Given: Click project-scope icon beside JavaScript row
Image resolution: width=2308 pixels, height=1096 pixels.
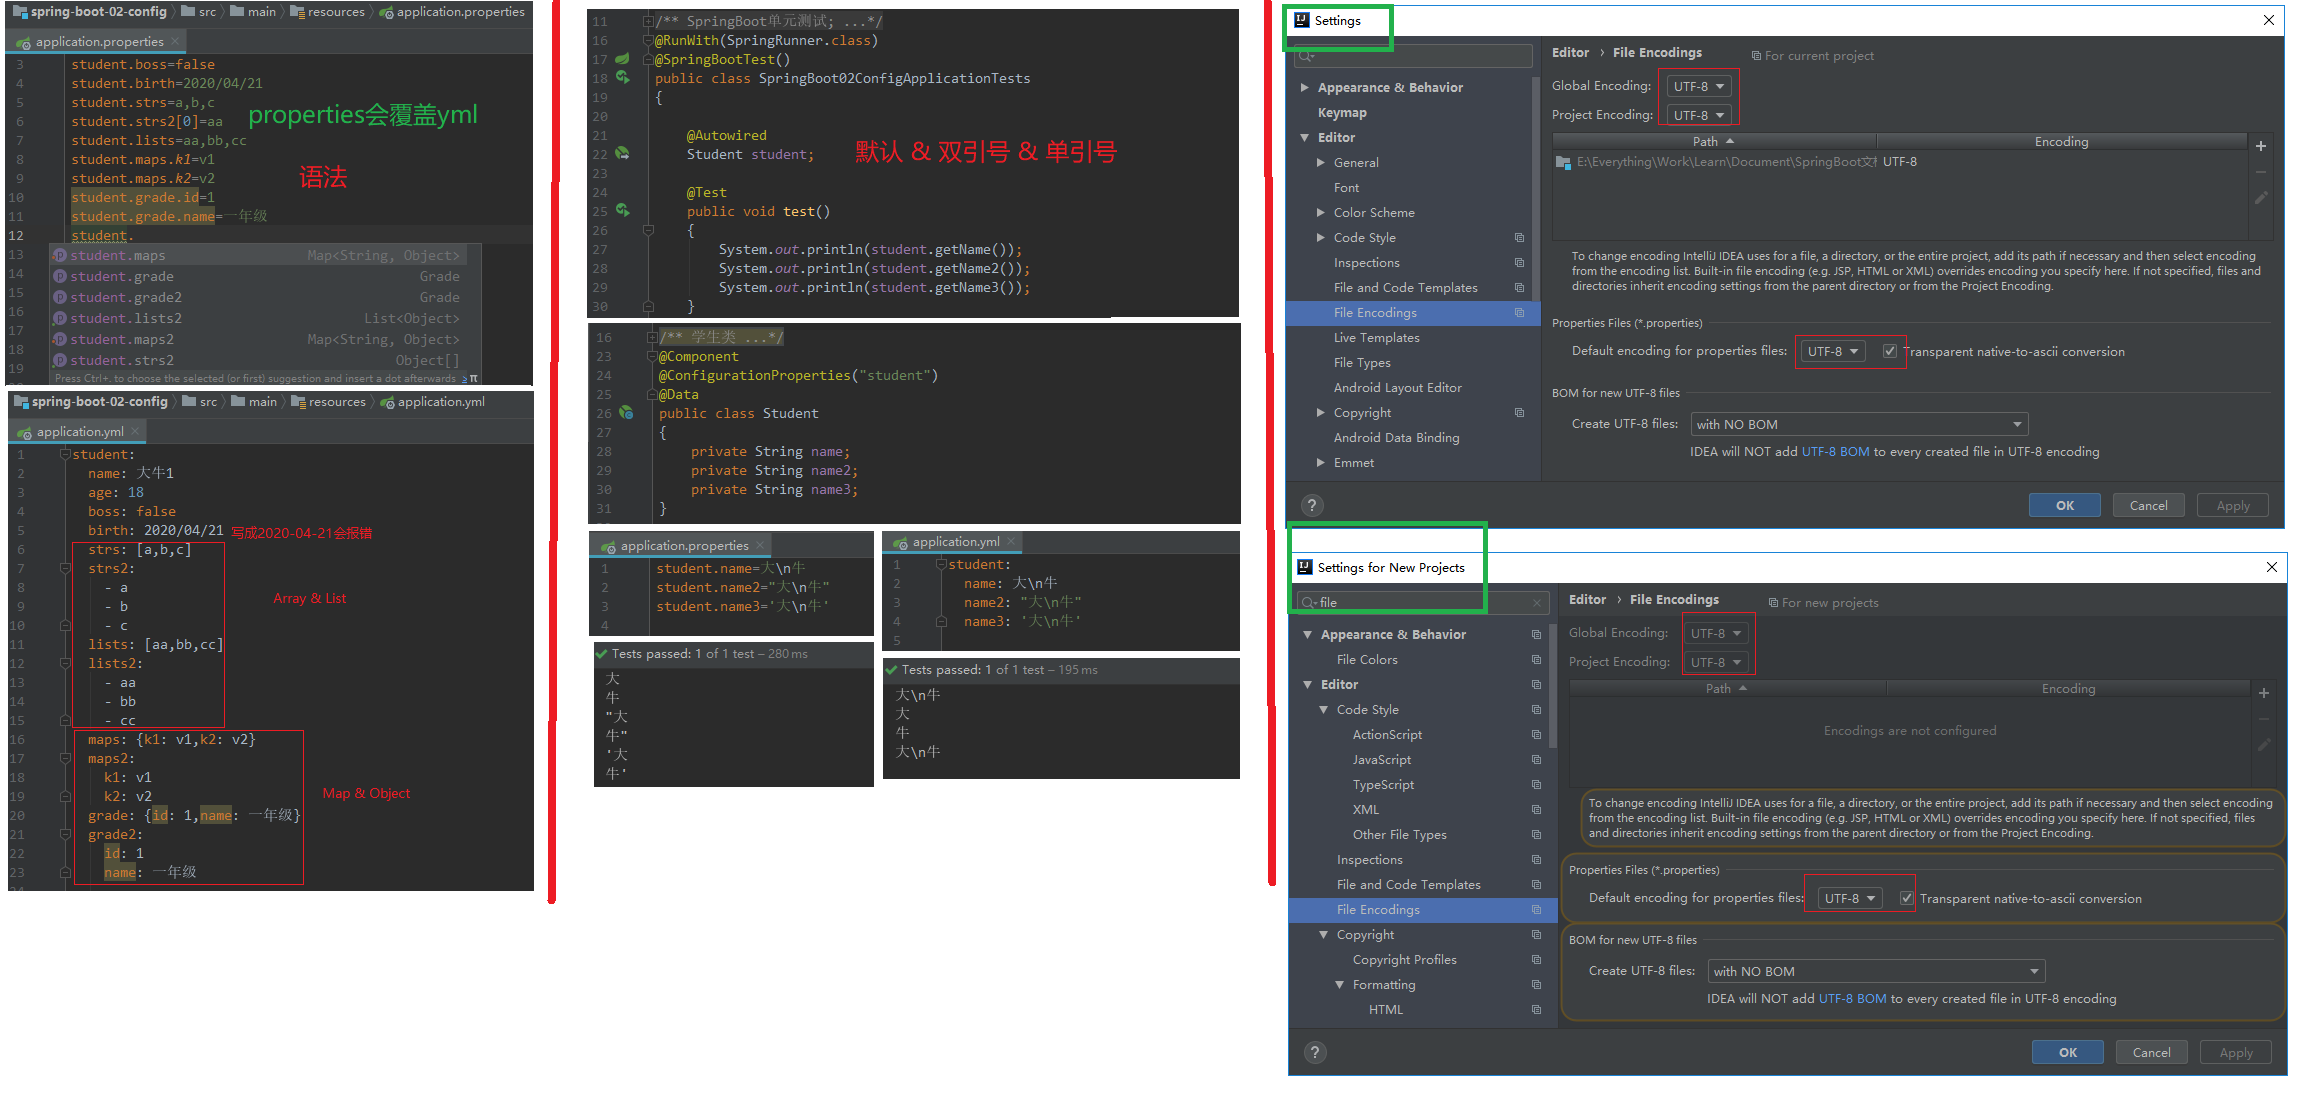Looking at the screenshot, I should 1536,760.
